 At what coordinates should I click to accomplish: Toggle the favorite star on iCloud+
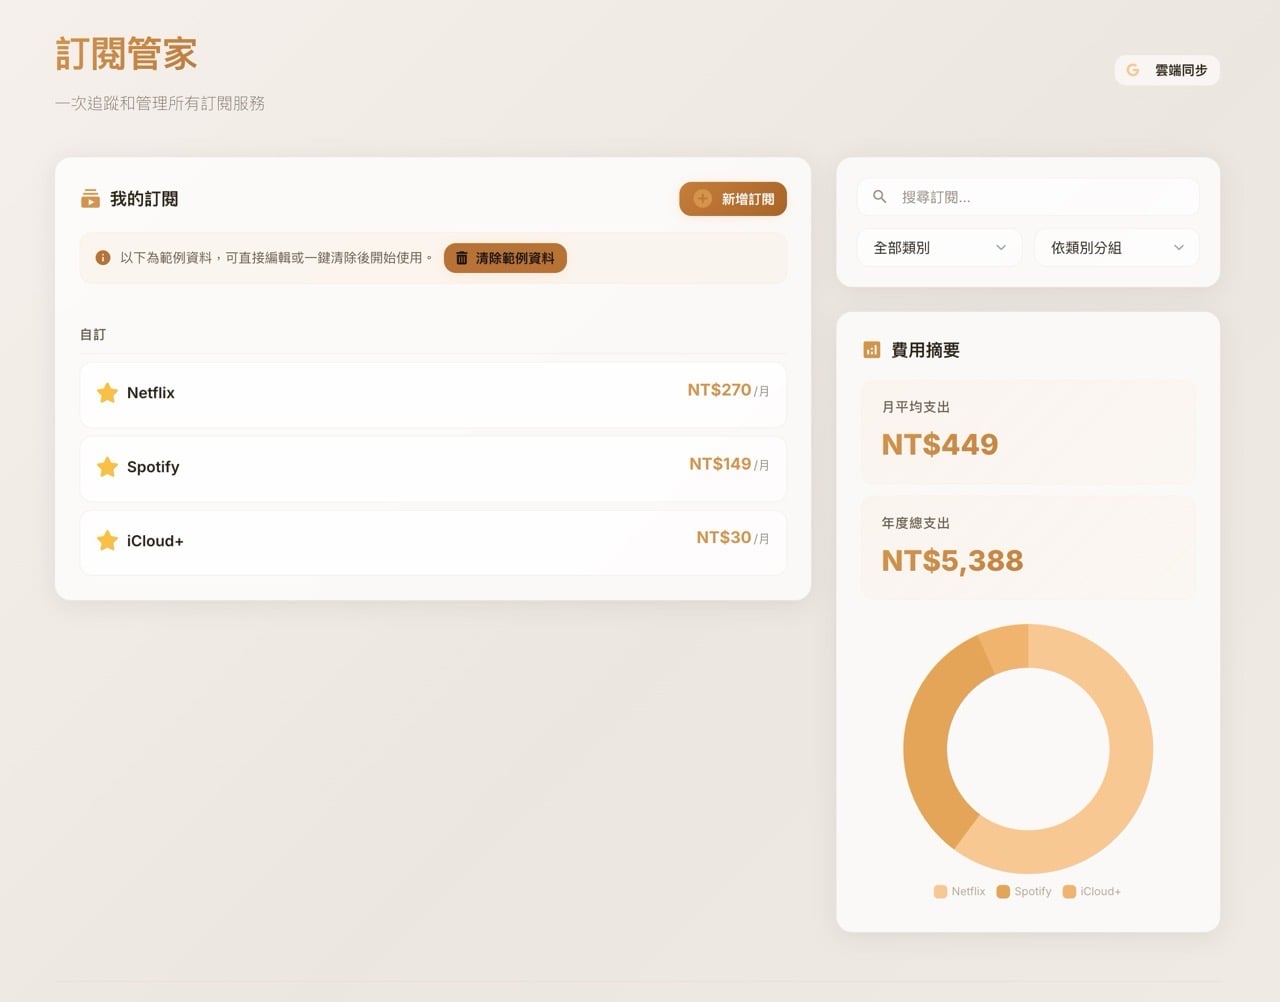tap(107, 540)
